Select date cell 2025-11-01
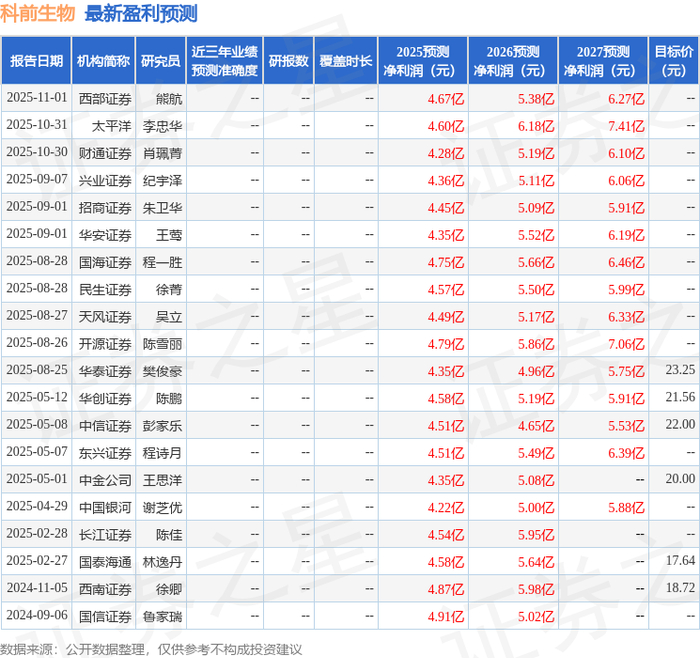The image size is (700, 658). pyautogui.click(x=37, y=98)
